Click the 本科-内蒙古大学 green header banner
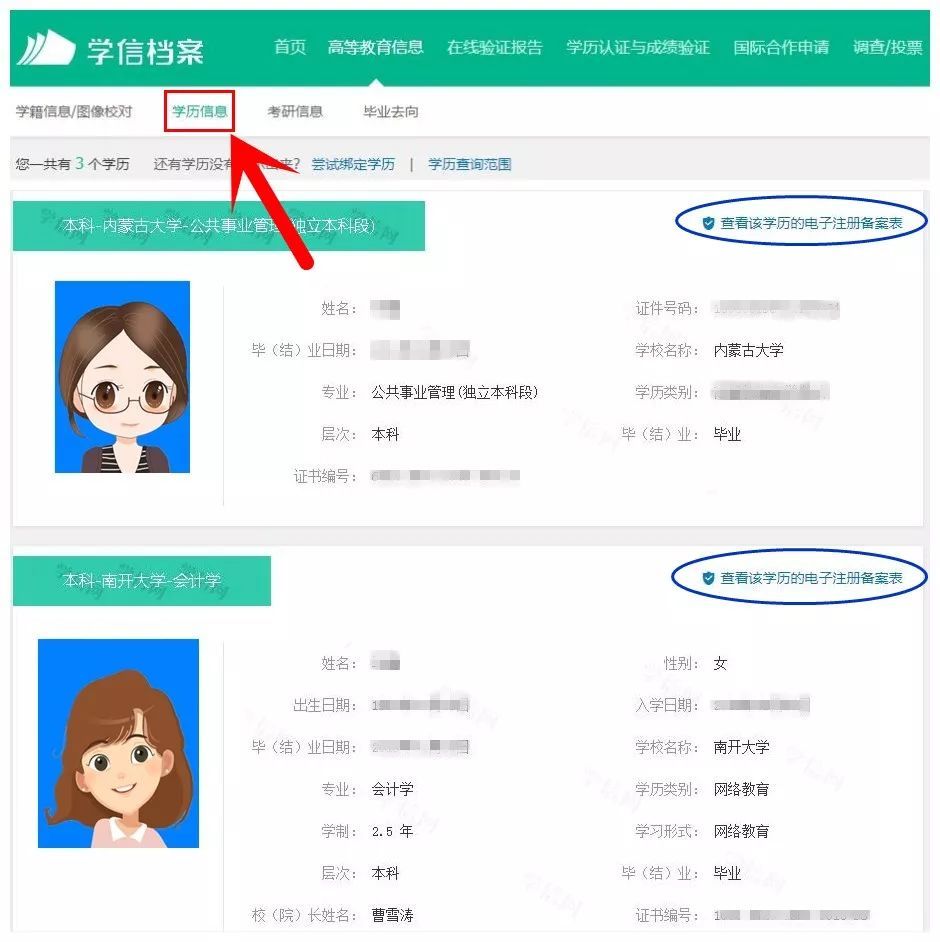Screen dimensions: 940x942 point(218,228)
